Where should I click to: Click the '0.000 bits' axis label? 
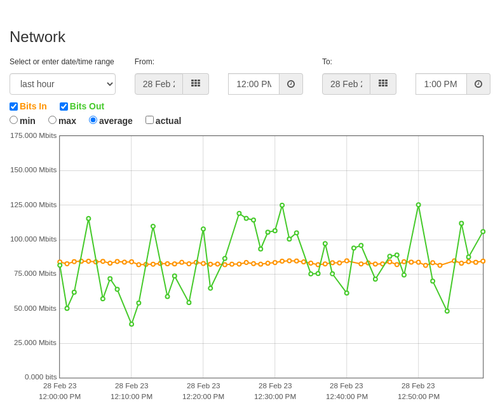41,377
